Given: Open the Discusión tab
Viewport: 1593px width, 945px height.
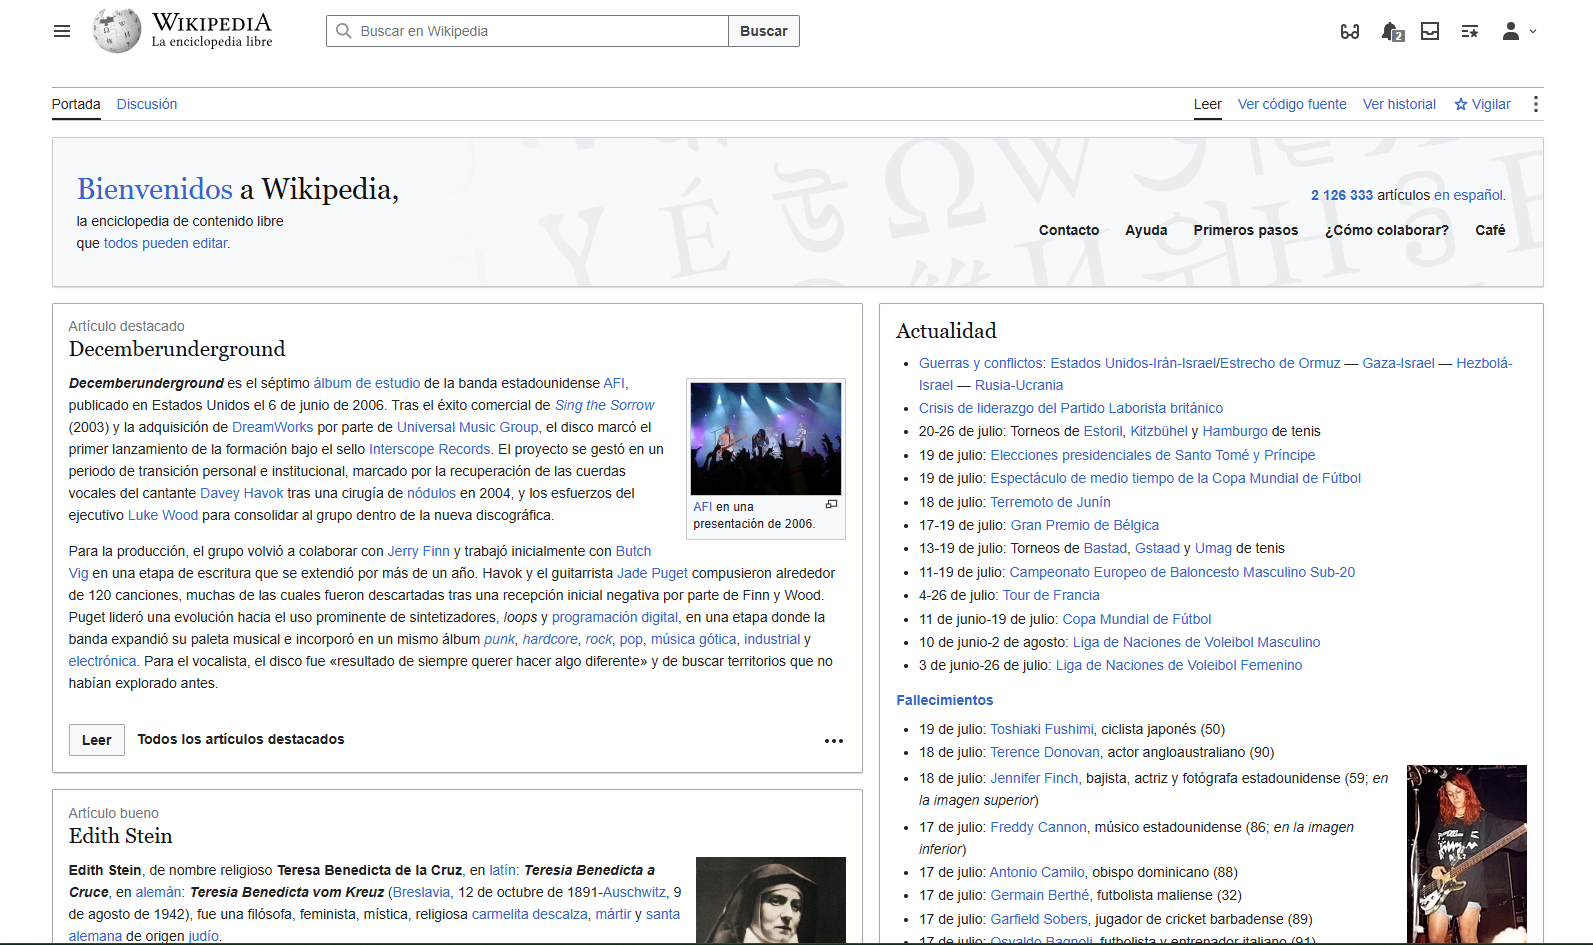Looking at the screenshot, I should coord(147,104).
